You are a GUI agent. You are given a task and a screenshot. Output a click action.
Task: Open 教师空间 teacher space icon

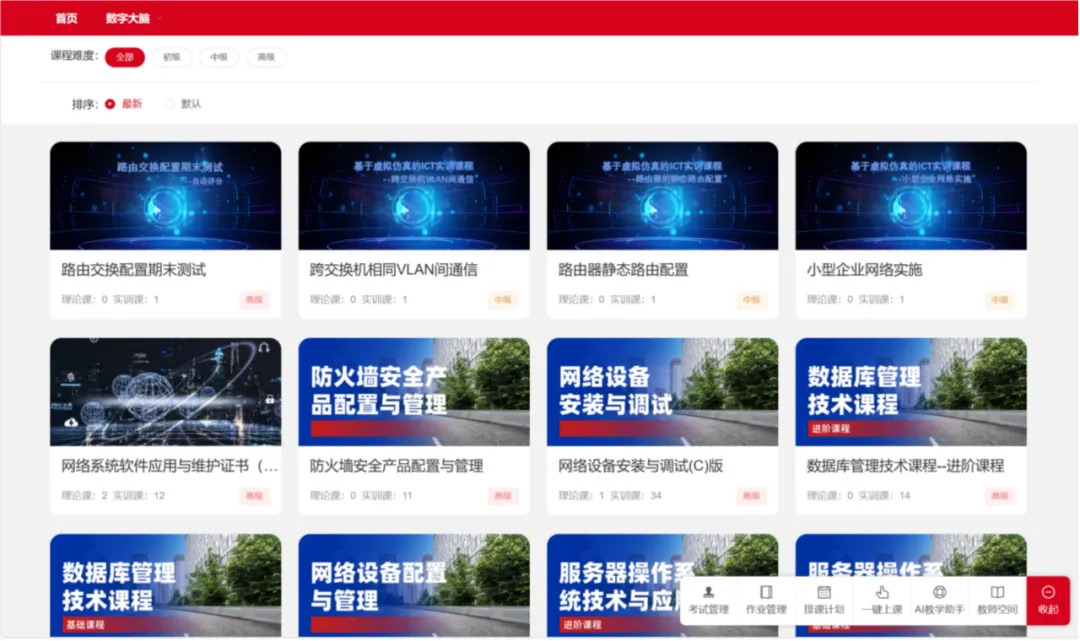[997, 593]
